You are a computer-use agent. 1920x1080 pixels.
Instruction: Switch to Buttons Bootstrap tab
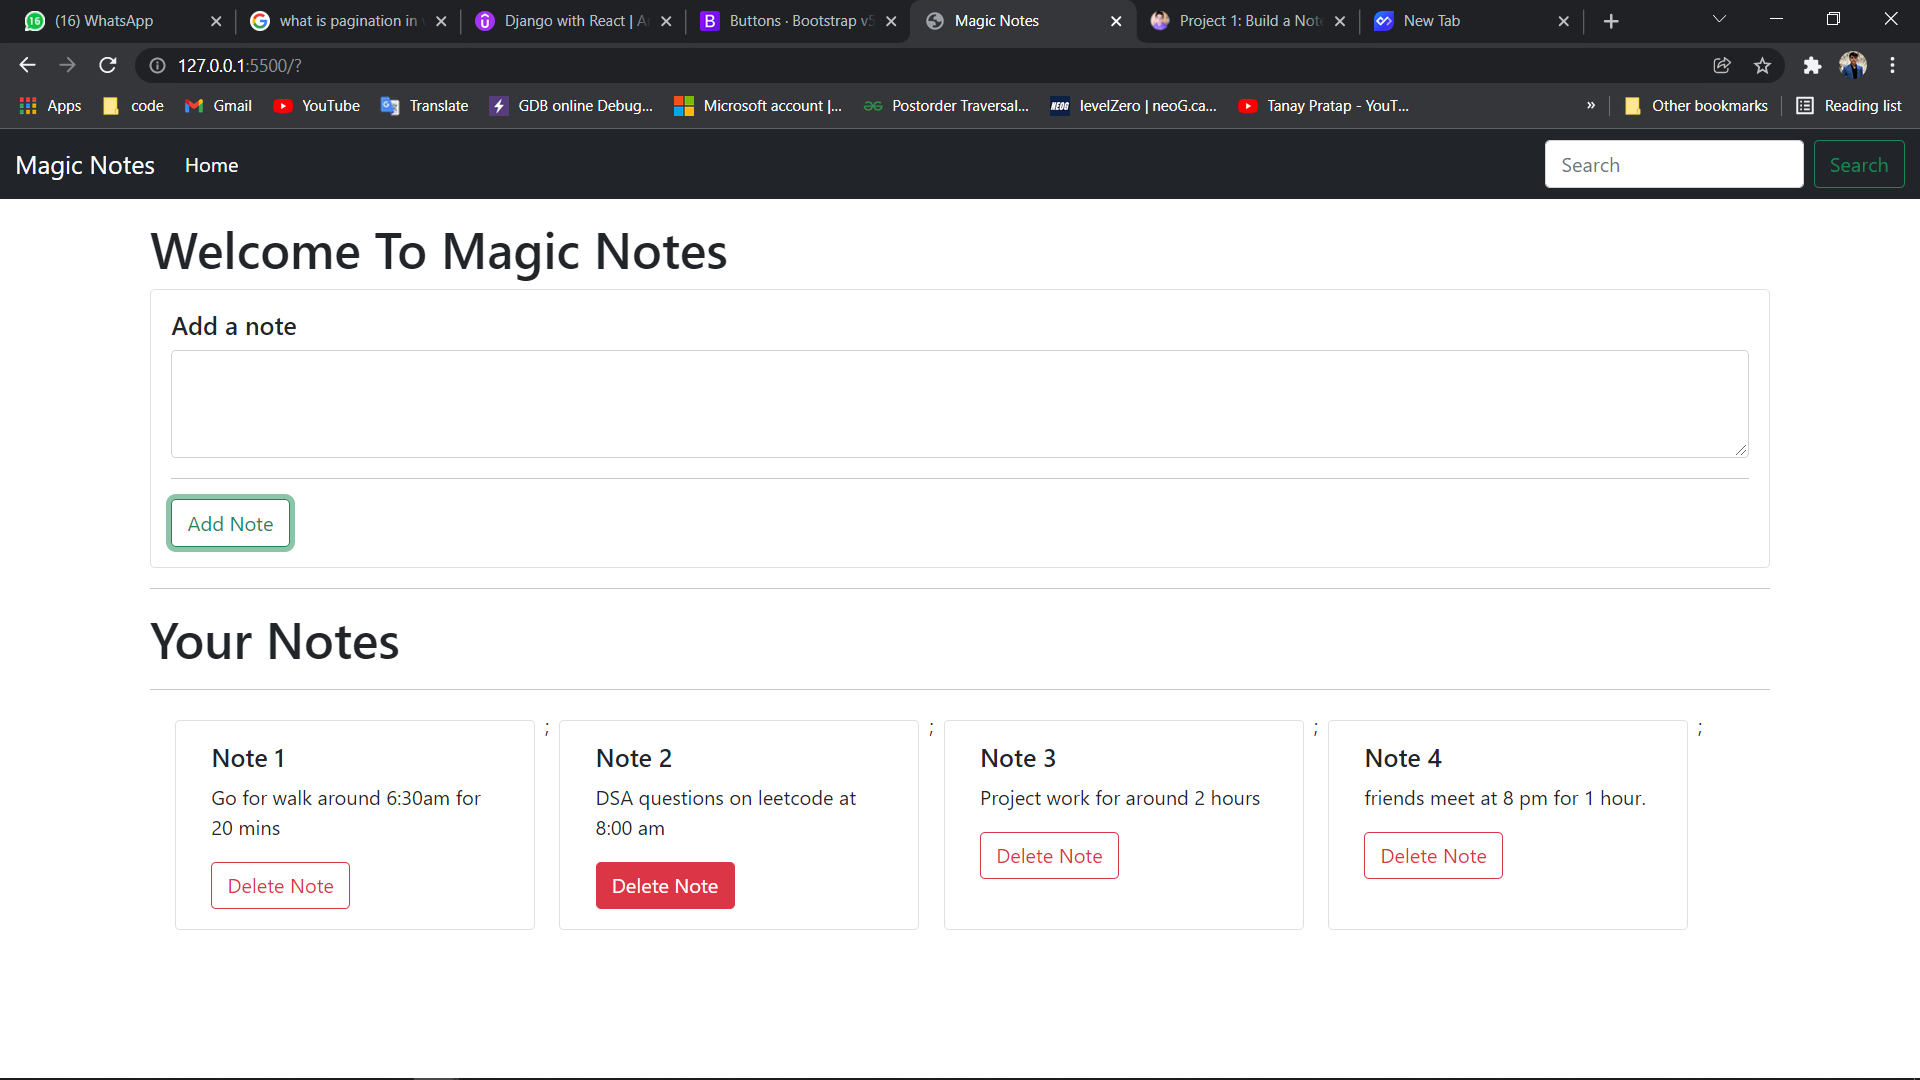pyautogui.click(x=790, y=21)
